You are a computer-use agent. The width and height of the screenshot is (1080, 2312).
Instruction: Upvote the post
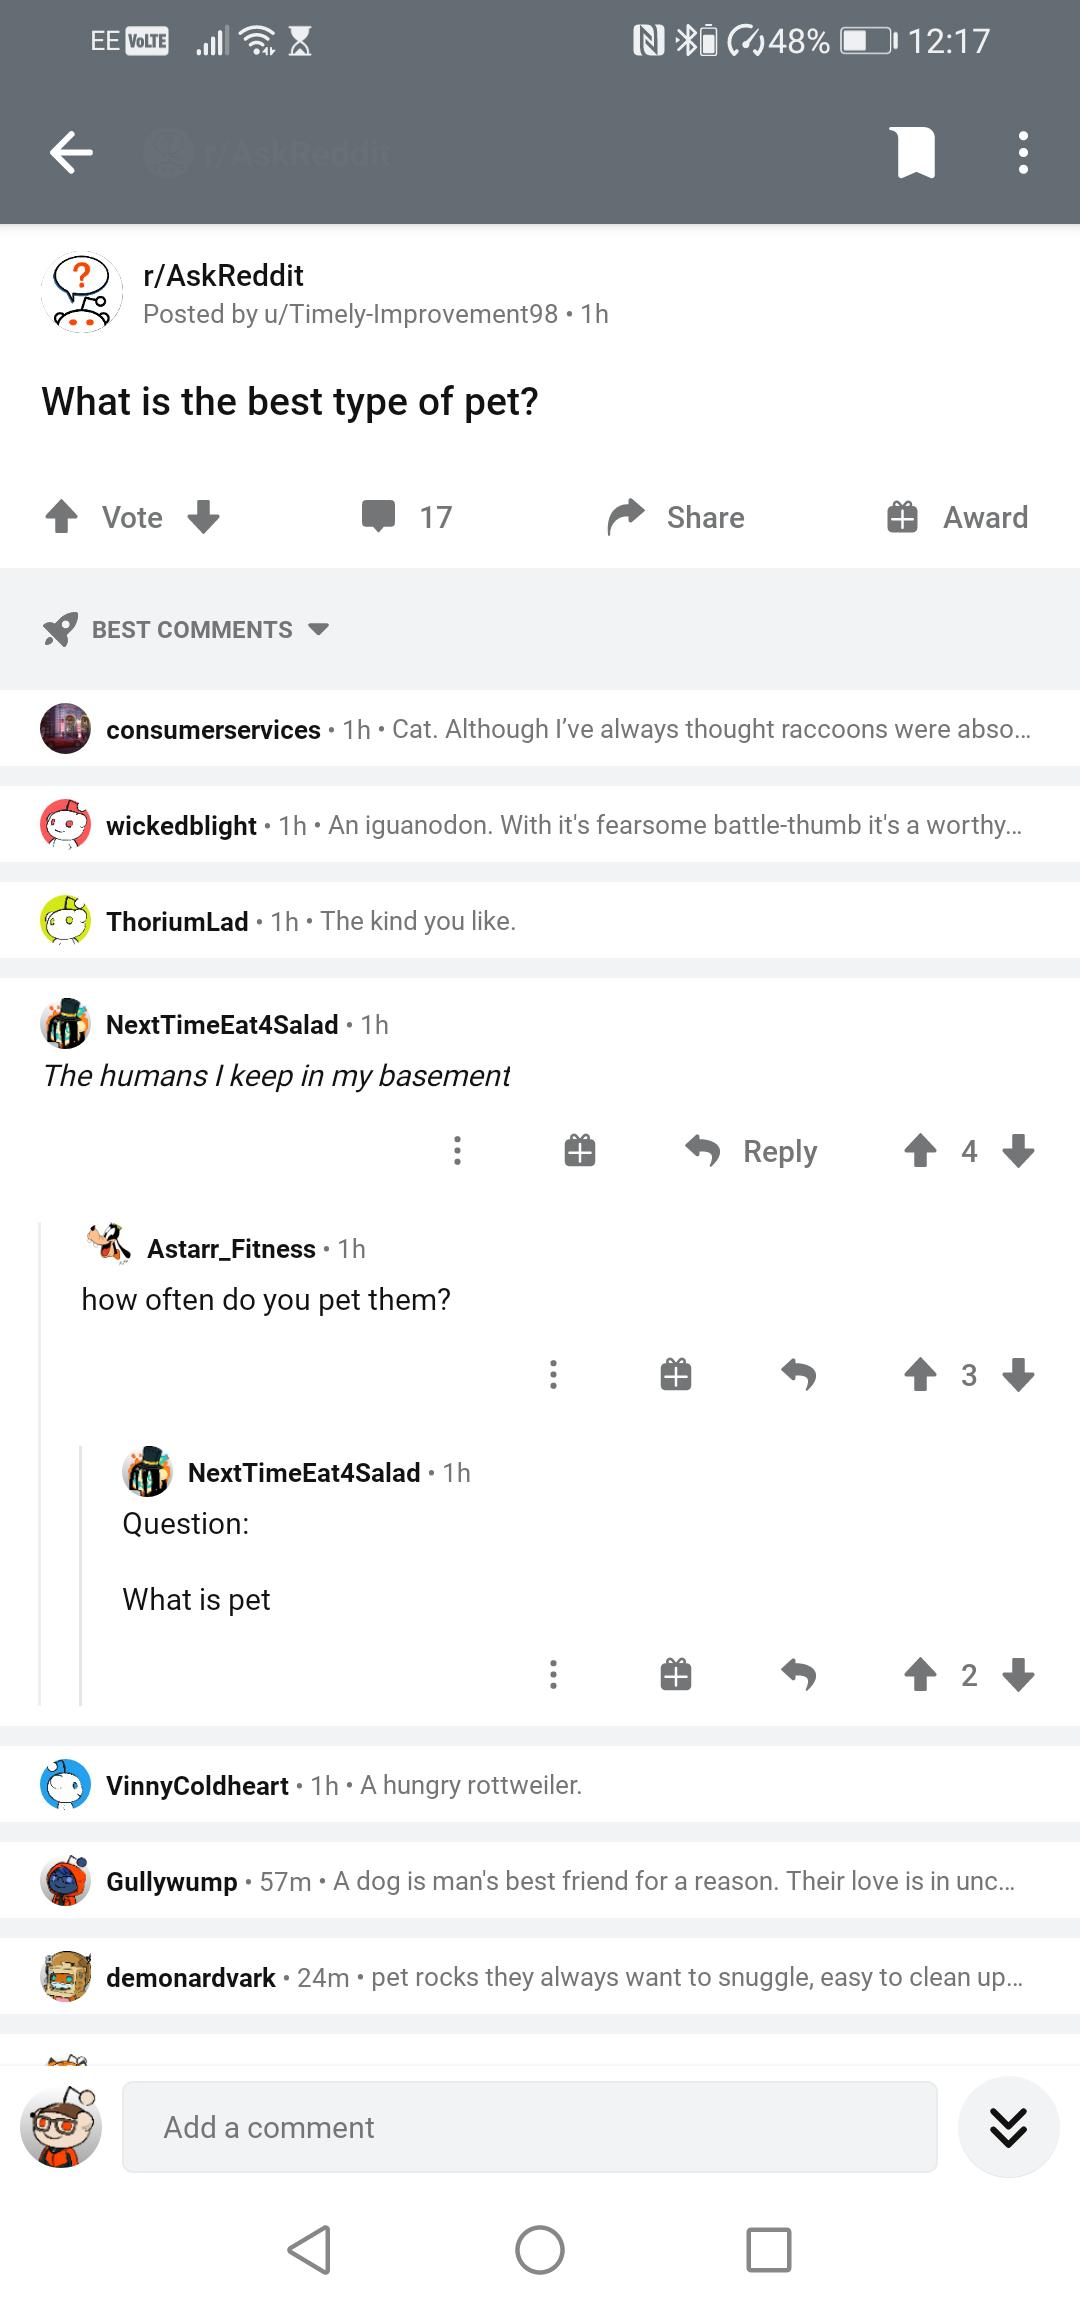click(62, 517)
